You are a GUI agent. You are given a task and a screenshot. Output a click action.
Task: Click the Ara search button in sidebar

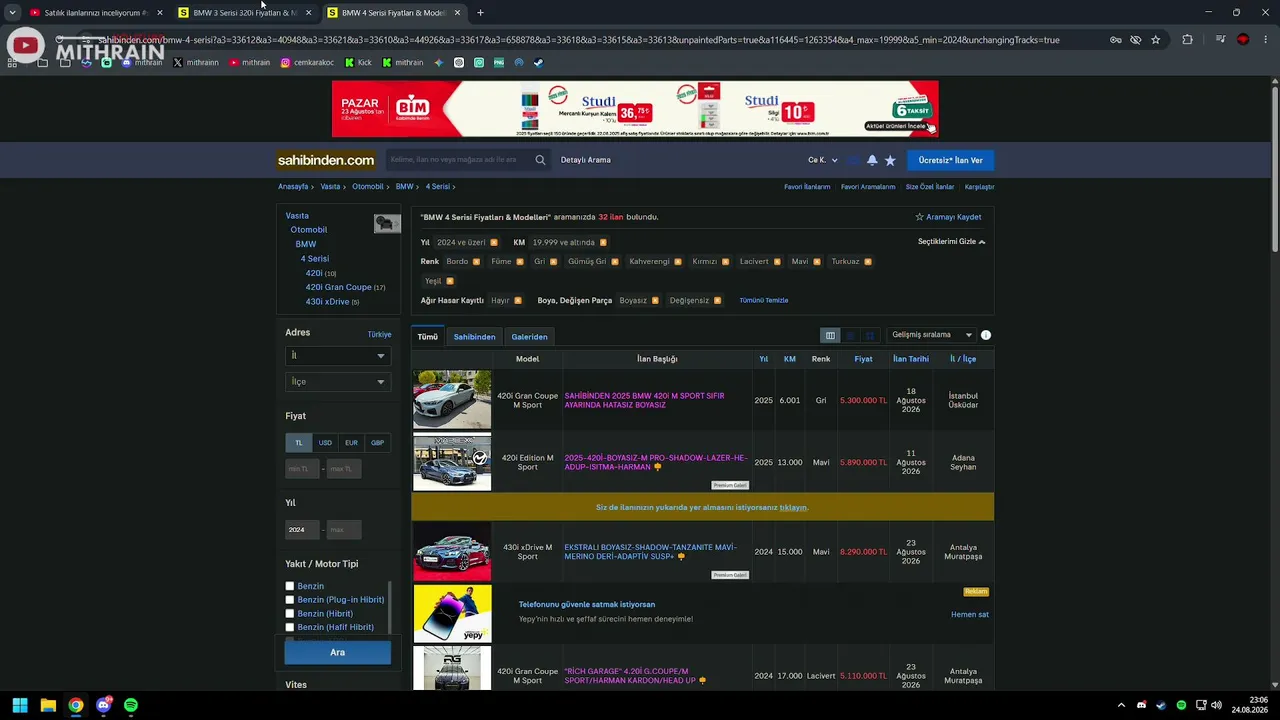pos(337,652)
